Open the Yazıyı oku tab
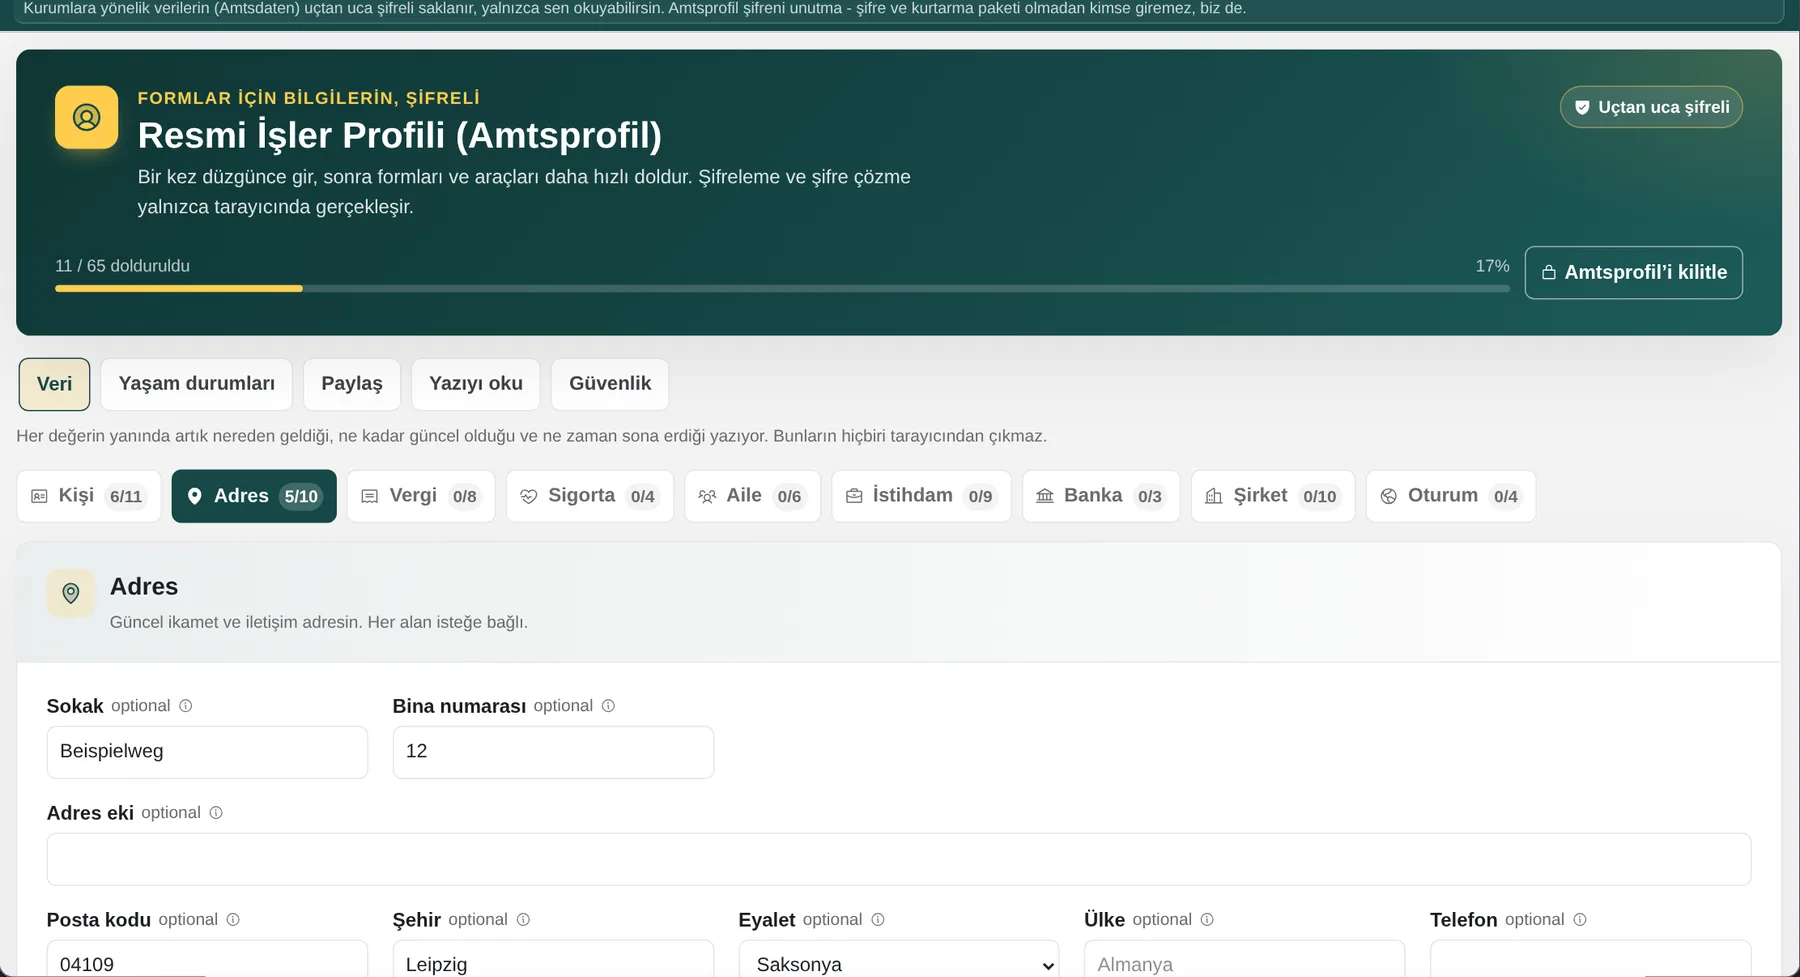1800x977 pixels. click(x=476, y=384)
